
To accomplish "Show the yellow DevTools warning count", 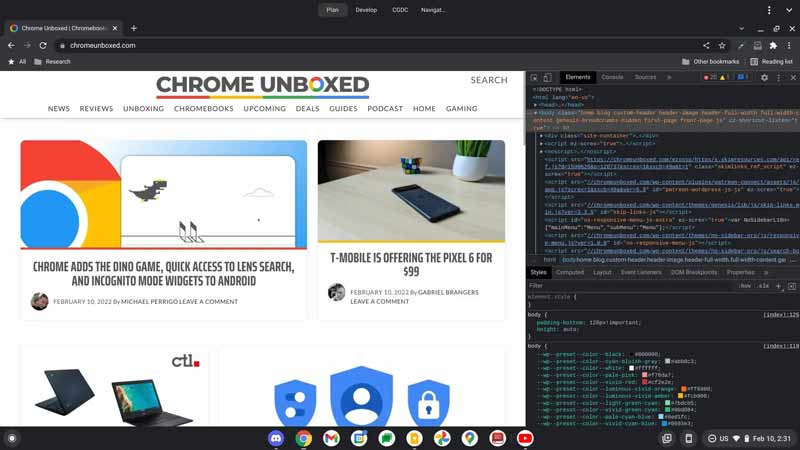I will (x=724, y=78).
